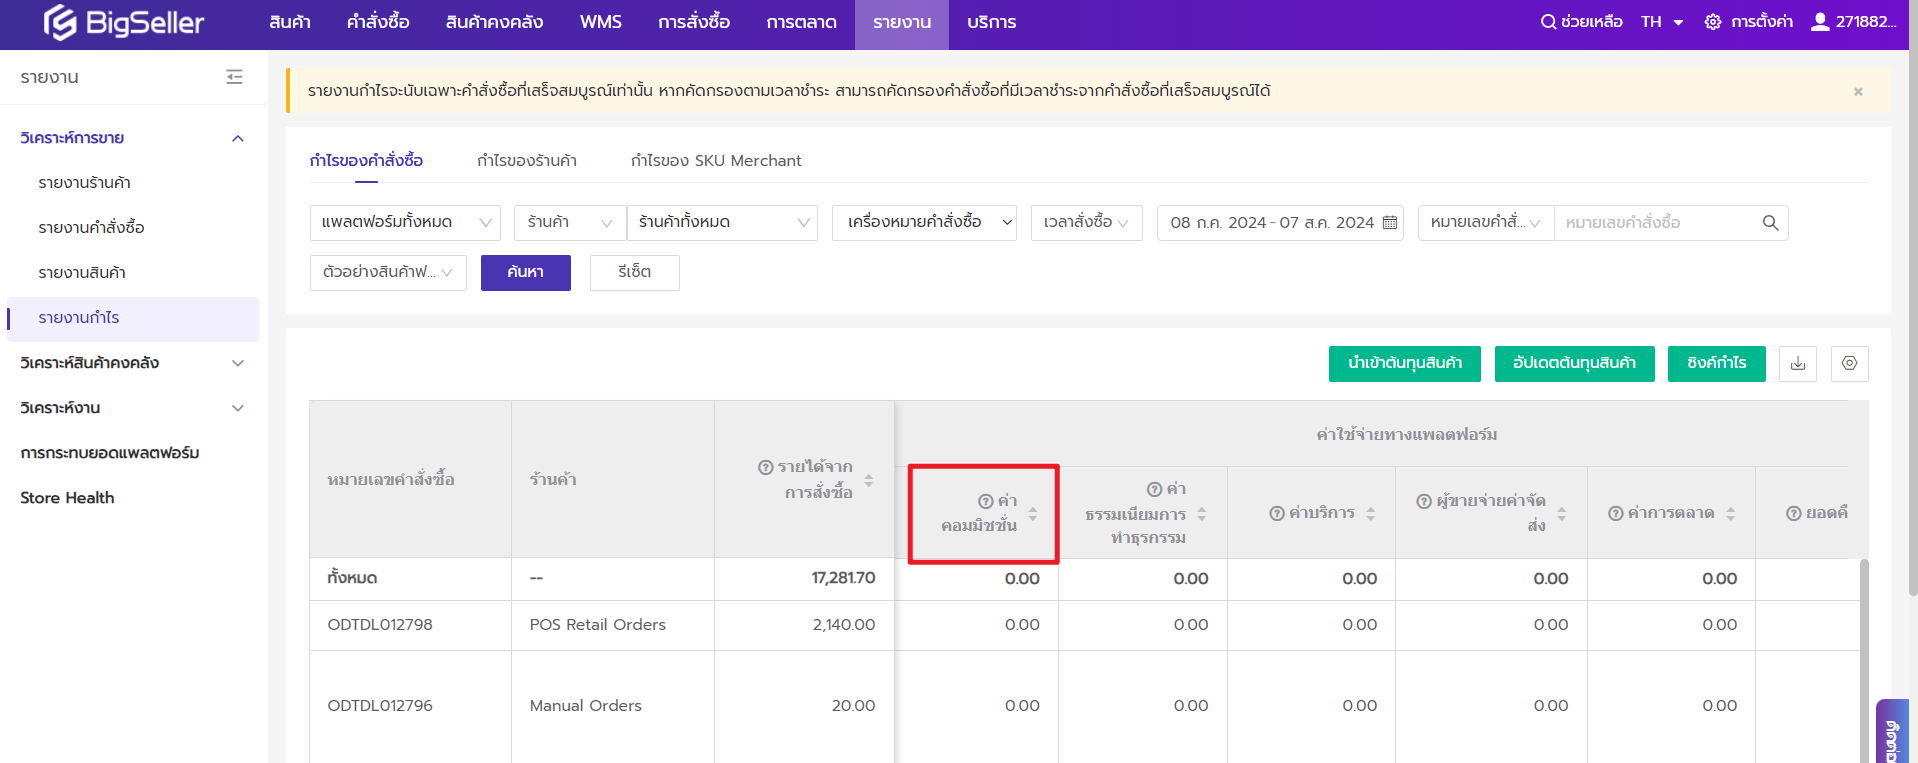Click the หมายเลขคำสั่งซื้อ input field

coord(1656,223)
